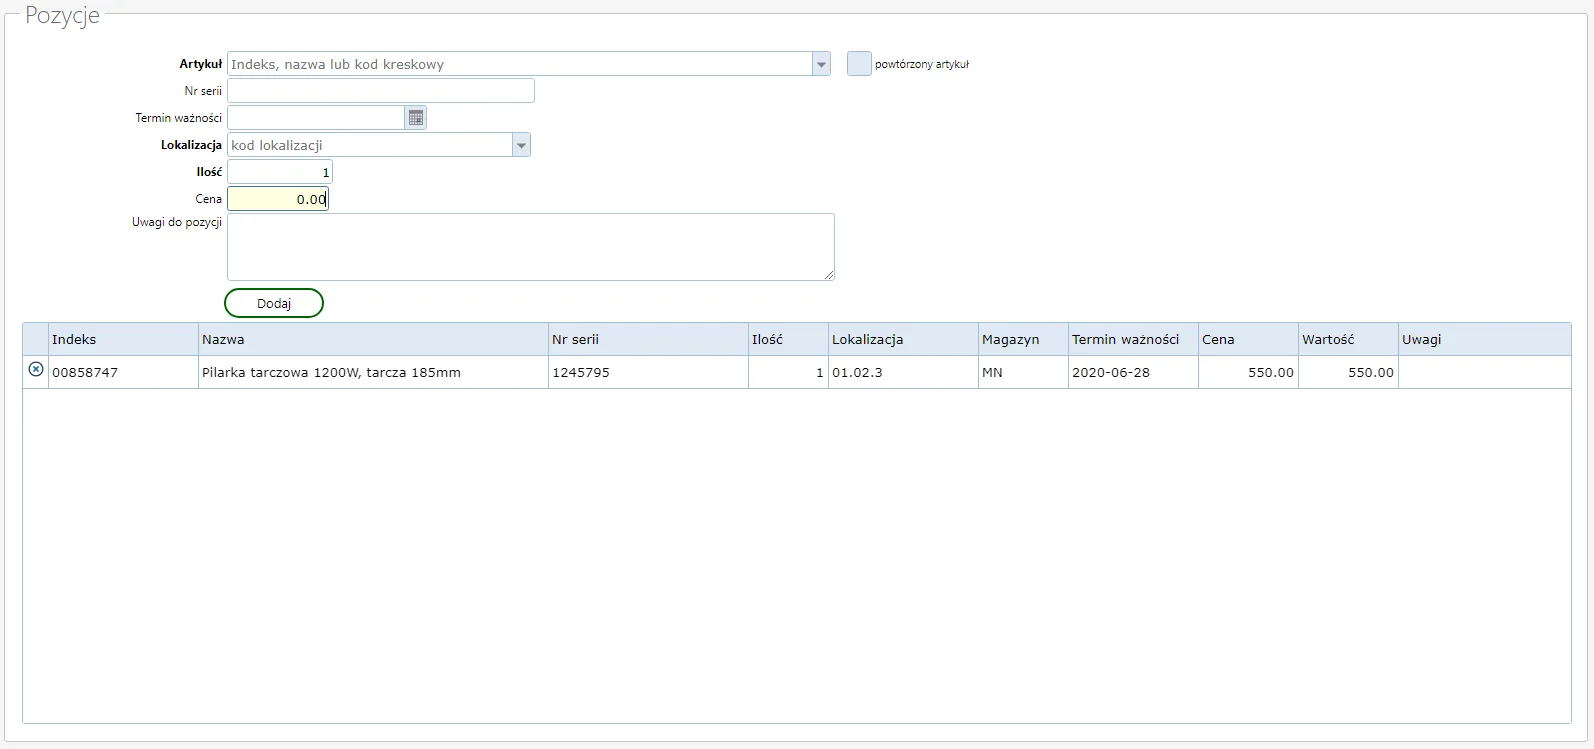Select index cell 00858747
The image size is (1594, 749).
tap(123, 372)
